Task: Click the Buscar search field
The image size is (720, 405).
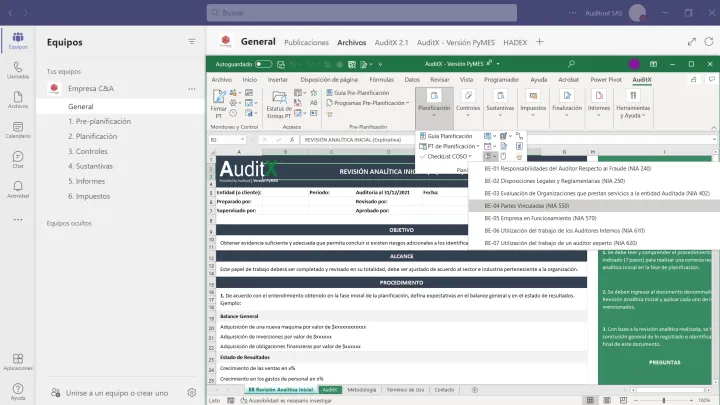Action: pyautogui.click(x=362, y=13)
